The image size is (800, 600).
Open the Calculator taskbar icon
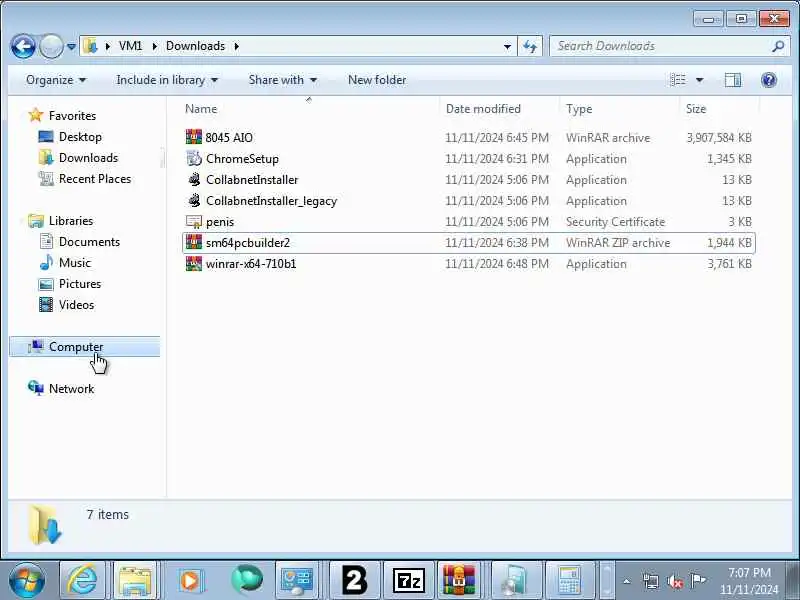click(569, 580)
